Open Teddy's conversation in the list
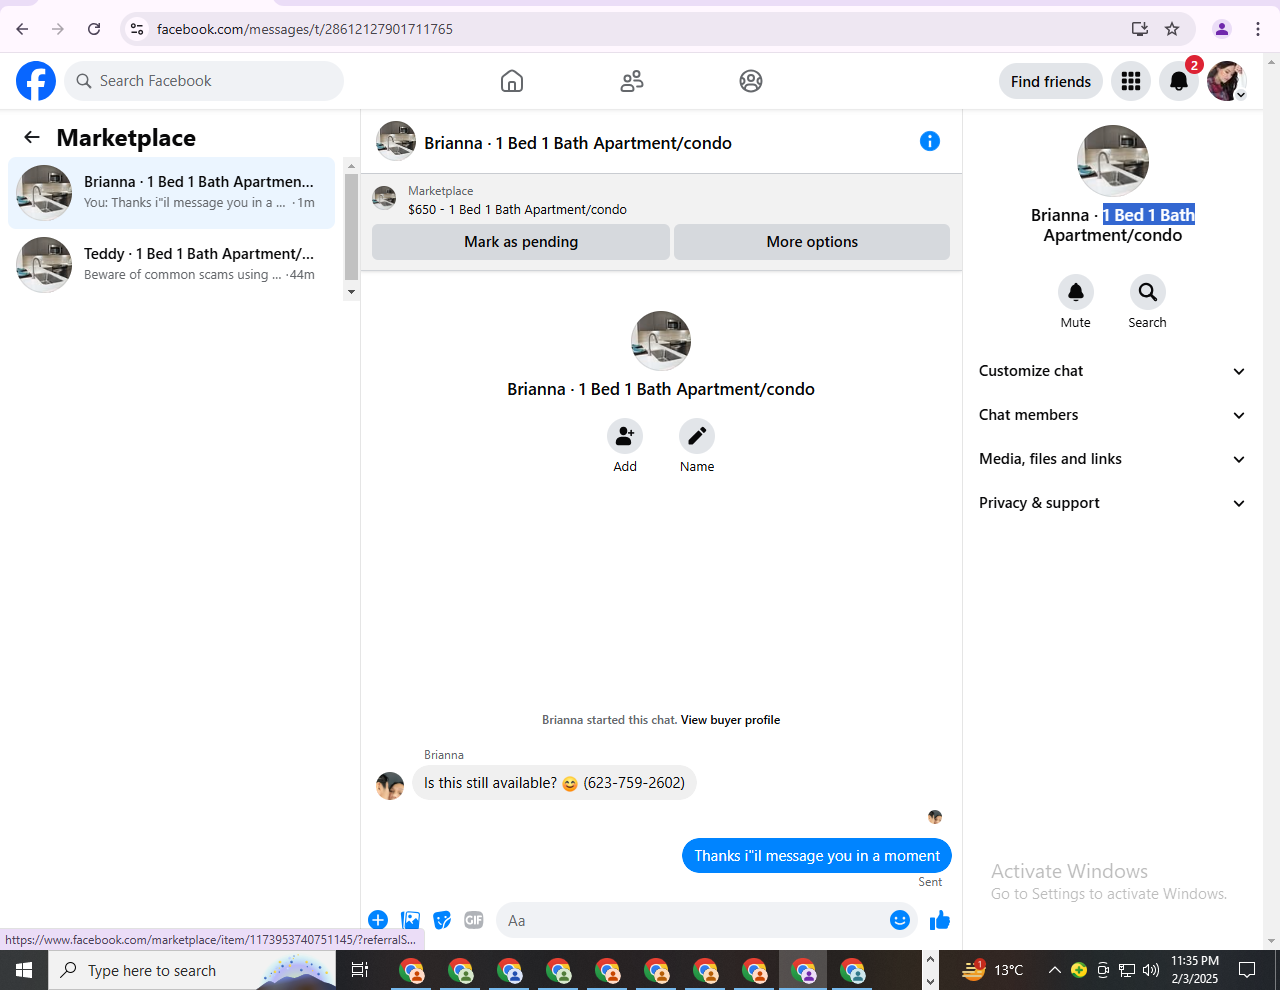Image resolution: width=1280 pixels, height=990 pixels. point(172,264)
